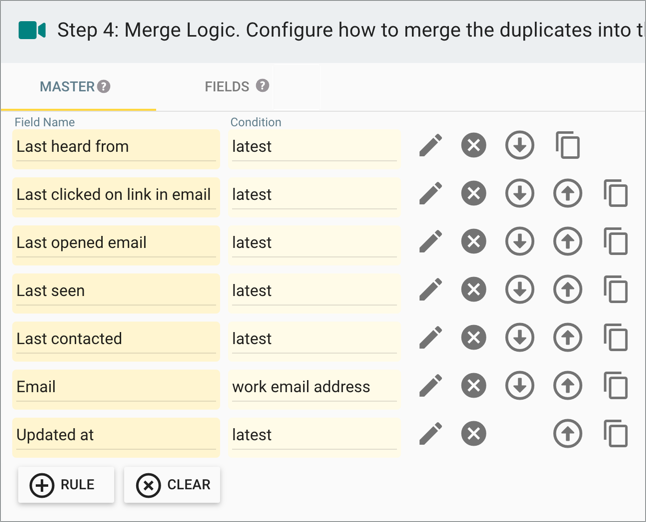Edit the Email rule with pencil icon
The height and width of the screenshot is (522, 646).
pyautogui.click(x=430, y=386)
